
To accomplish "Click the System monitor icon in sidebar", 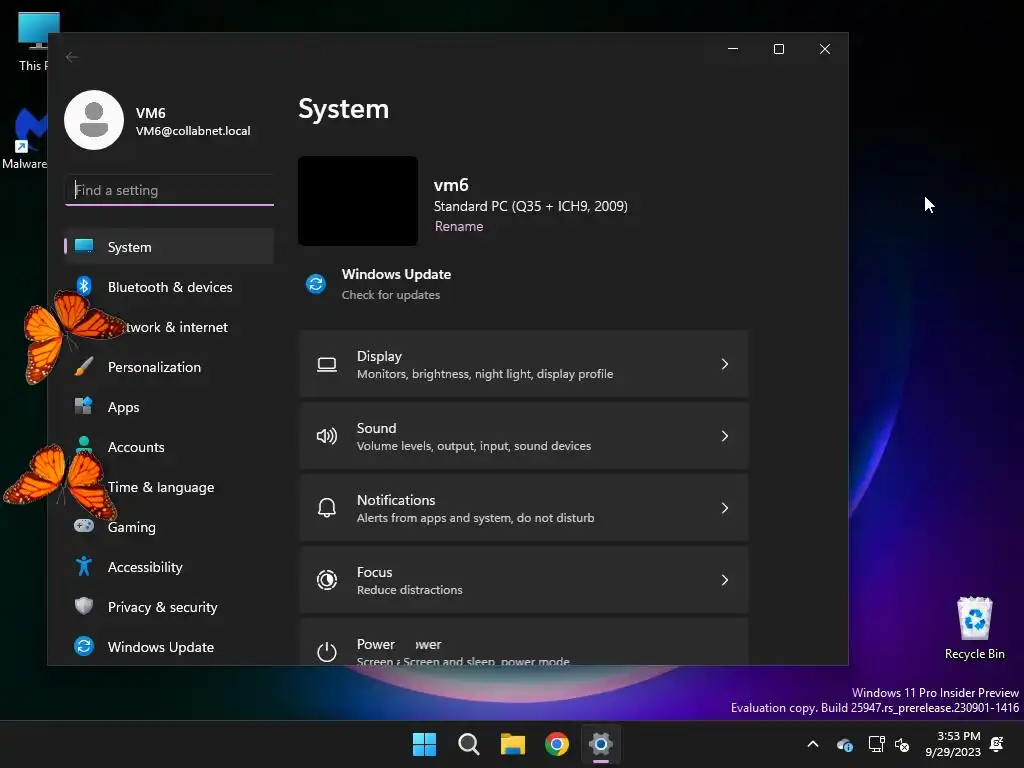I will pyautogui.click(x=84, y=246).
